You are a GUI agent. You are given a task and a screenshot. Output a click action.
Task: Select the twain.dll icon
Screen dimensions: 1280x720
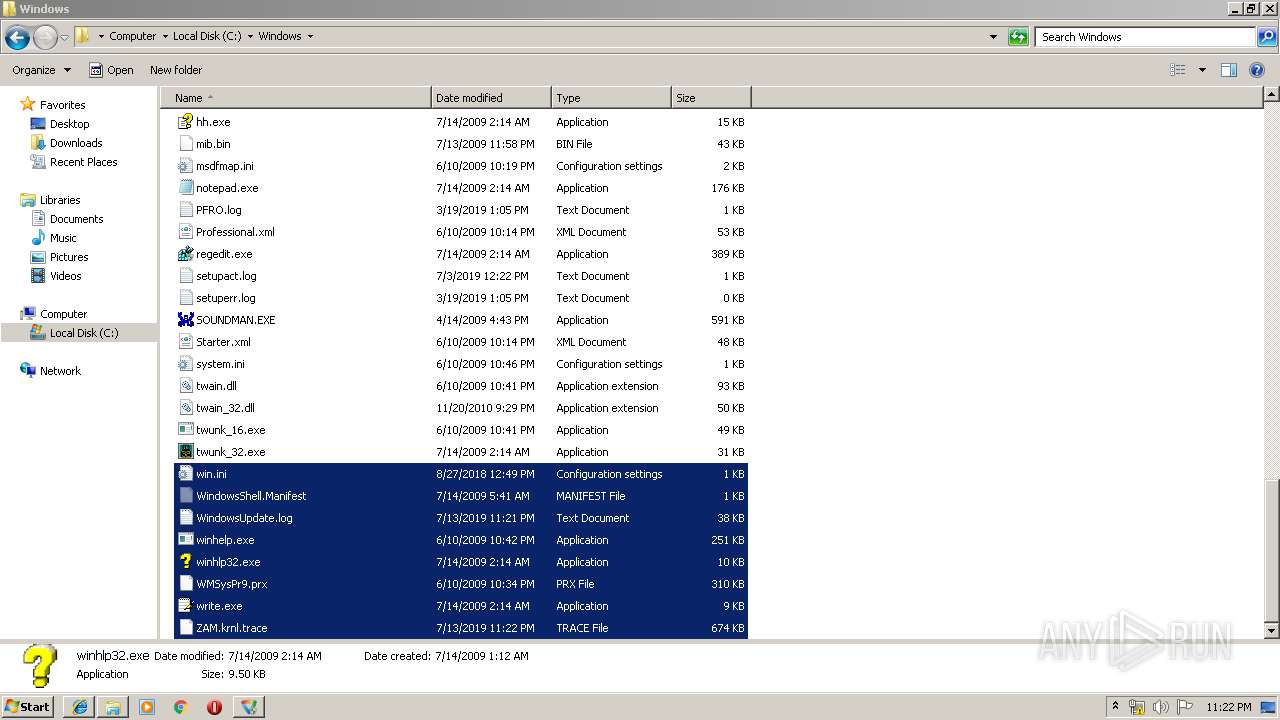pyautogui.click(x=185, y=386)
